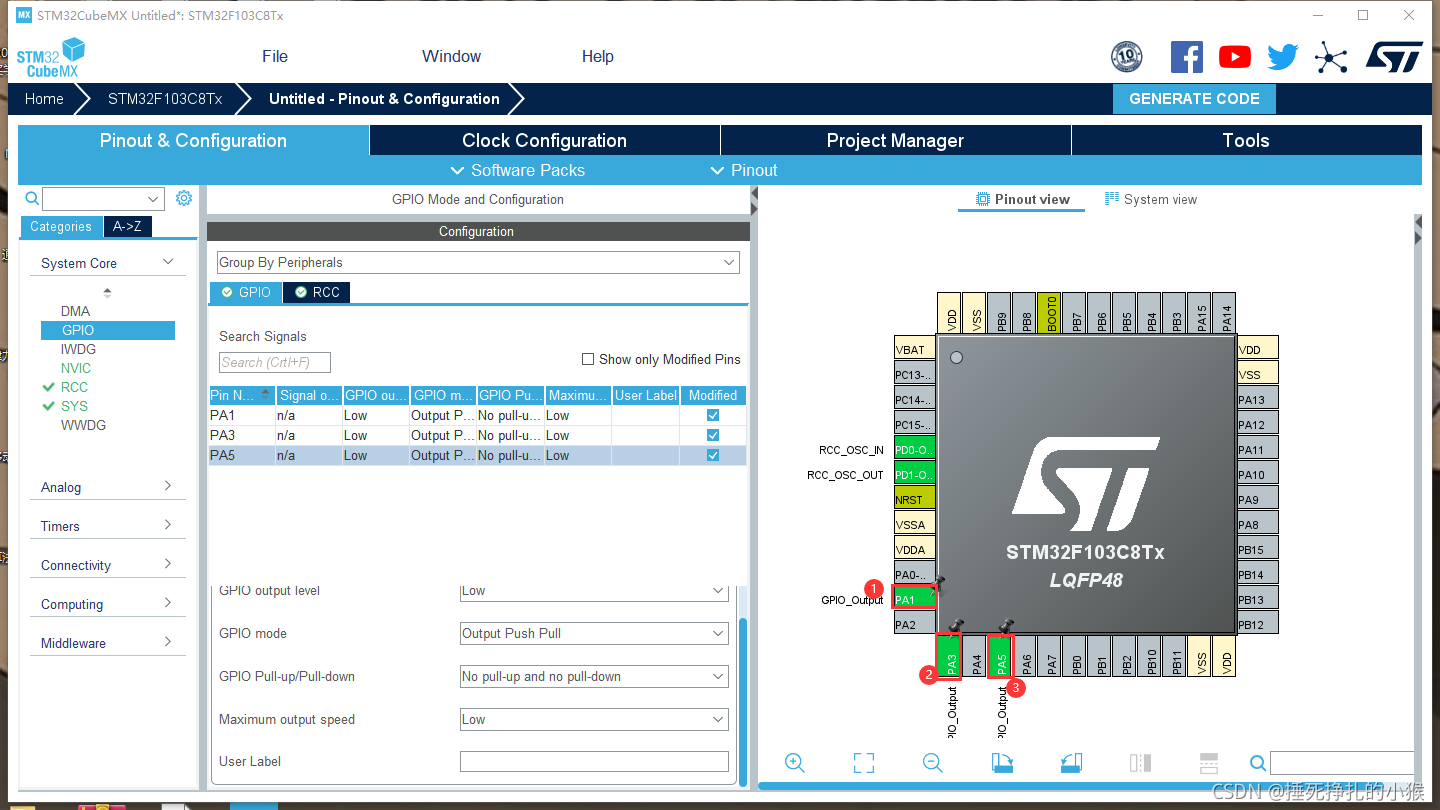This screenshot has width=1440, height=810.
Task: Select pin PB12 on the chip
Action: pyautogui.click(x=1257, y=624)
